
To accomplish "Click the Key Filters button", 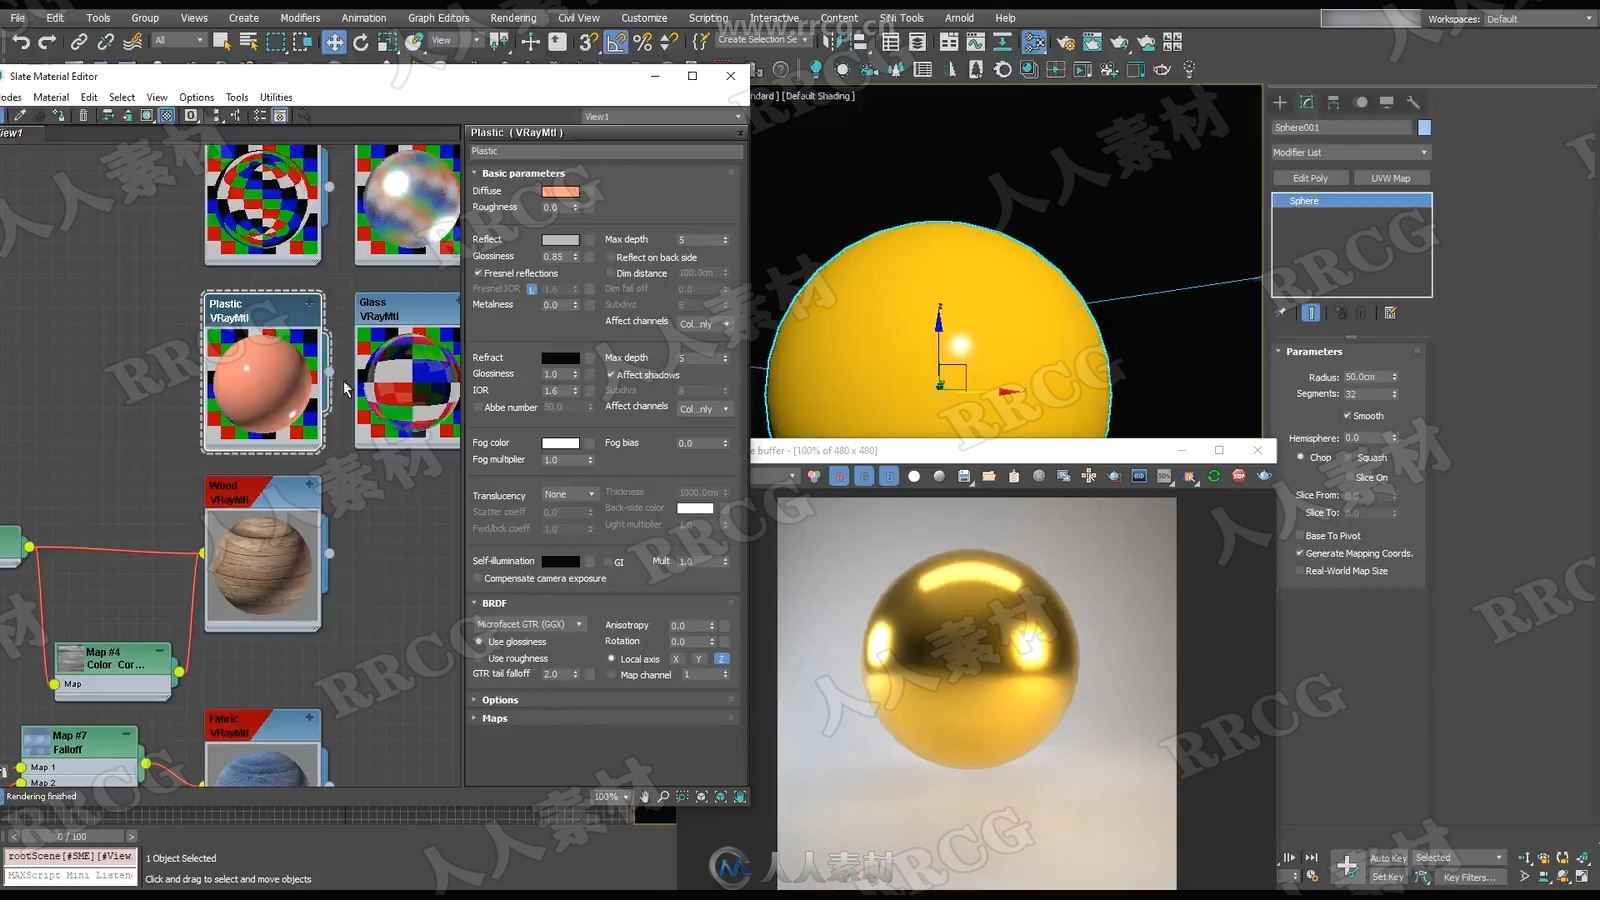I will pyautogui.click(x=1469, y=877).
